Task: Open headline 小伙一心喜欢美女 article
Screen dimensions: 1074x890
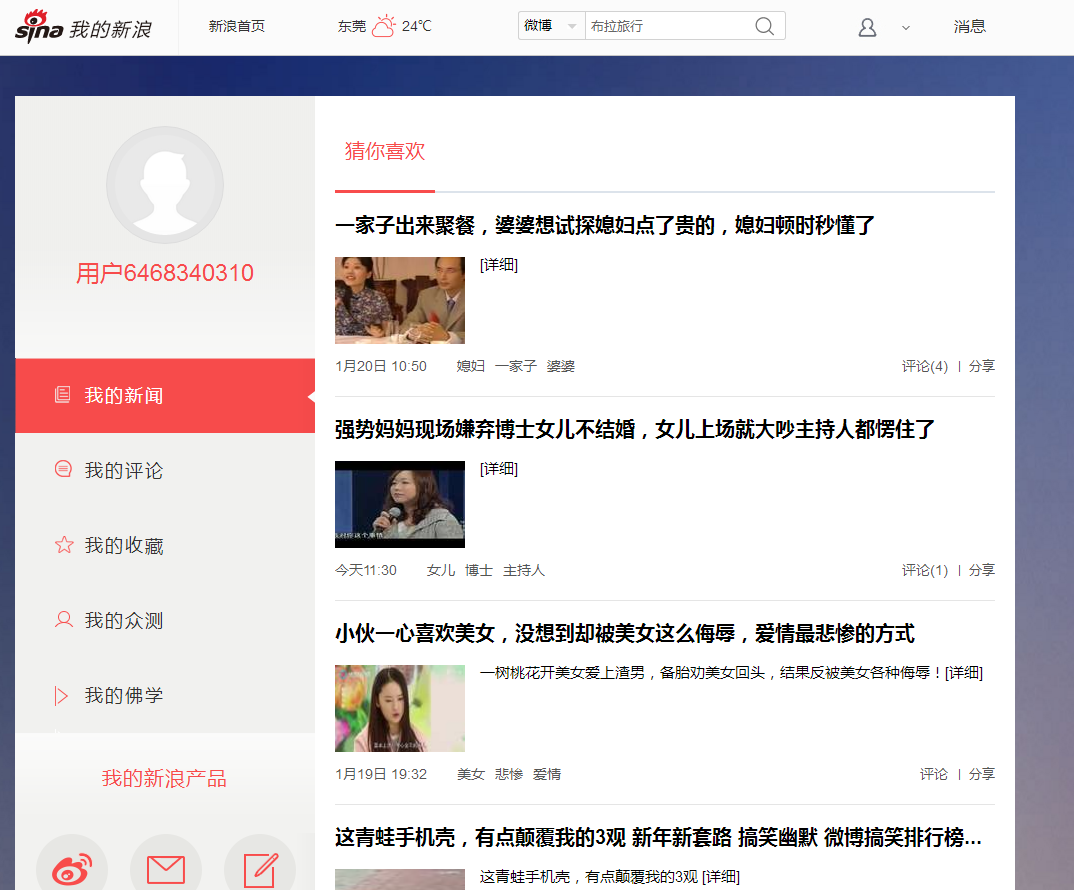Action: pyautogui.click(x=625, y=634)
